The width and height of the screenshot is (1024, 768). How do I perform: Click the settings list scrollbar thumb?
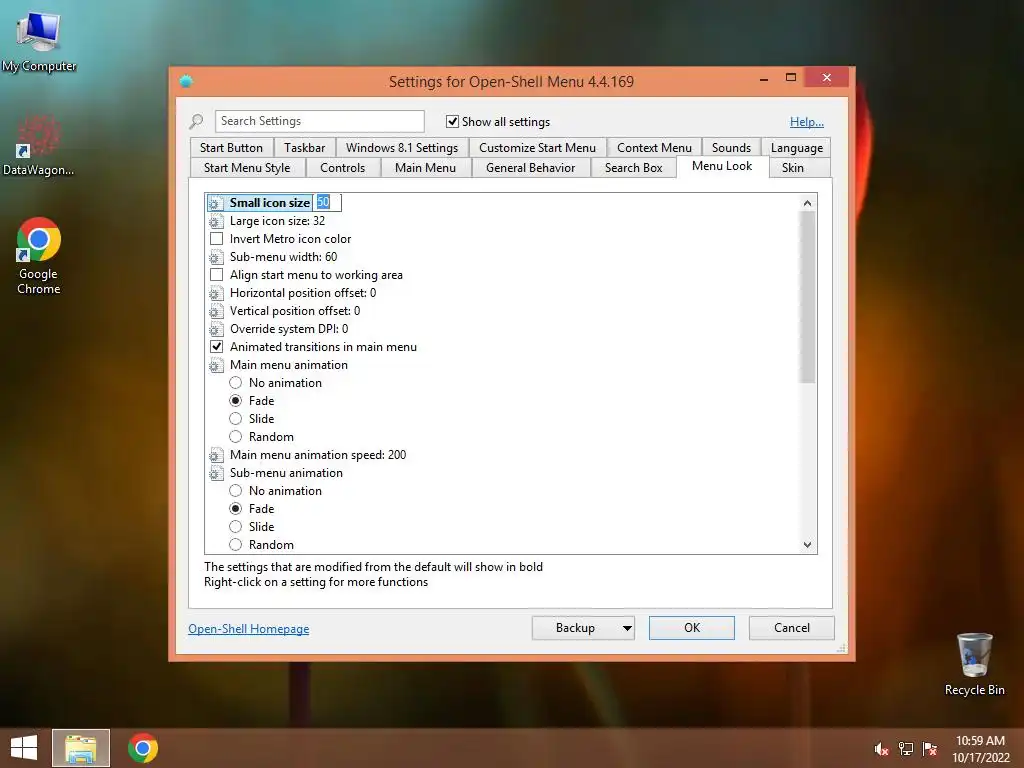pyautogui.click(x=808, y=297)
